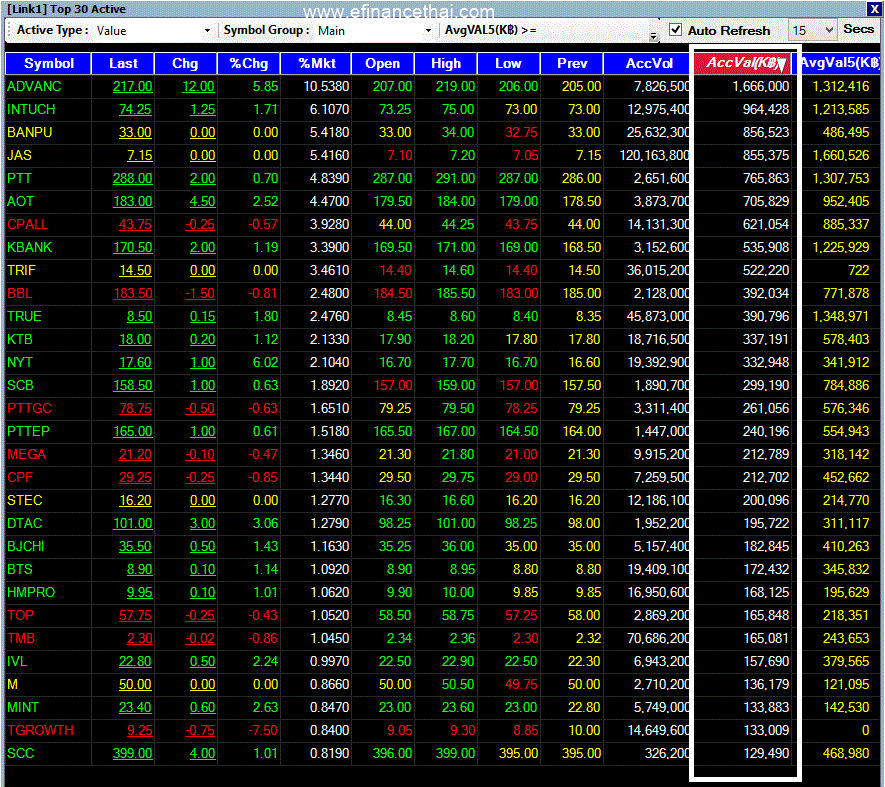The height and width of the screenshot is (787, 885).
Task: Select the SCB symbol
Action: [x=20, y=386]
